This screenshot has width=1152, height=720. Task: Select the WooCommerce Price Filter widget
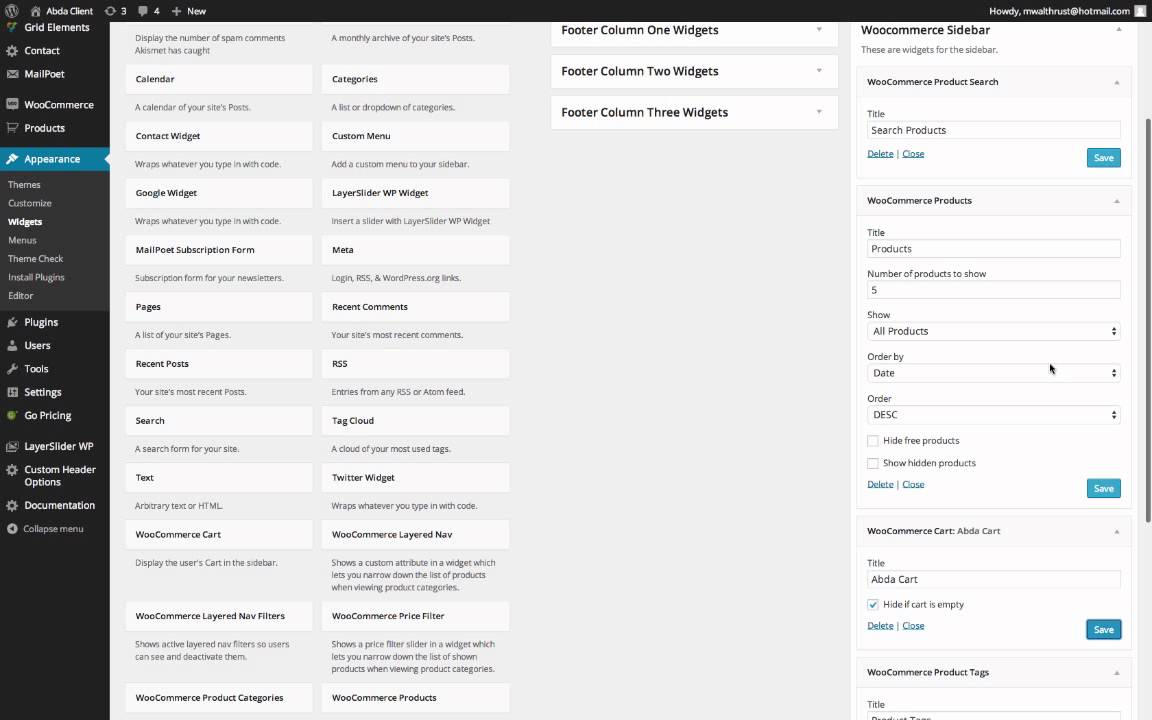coord(415,616)
